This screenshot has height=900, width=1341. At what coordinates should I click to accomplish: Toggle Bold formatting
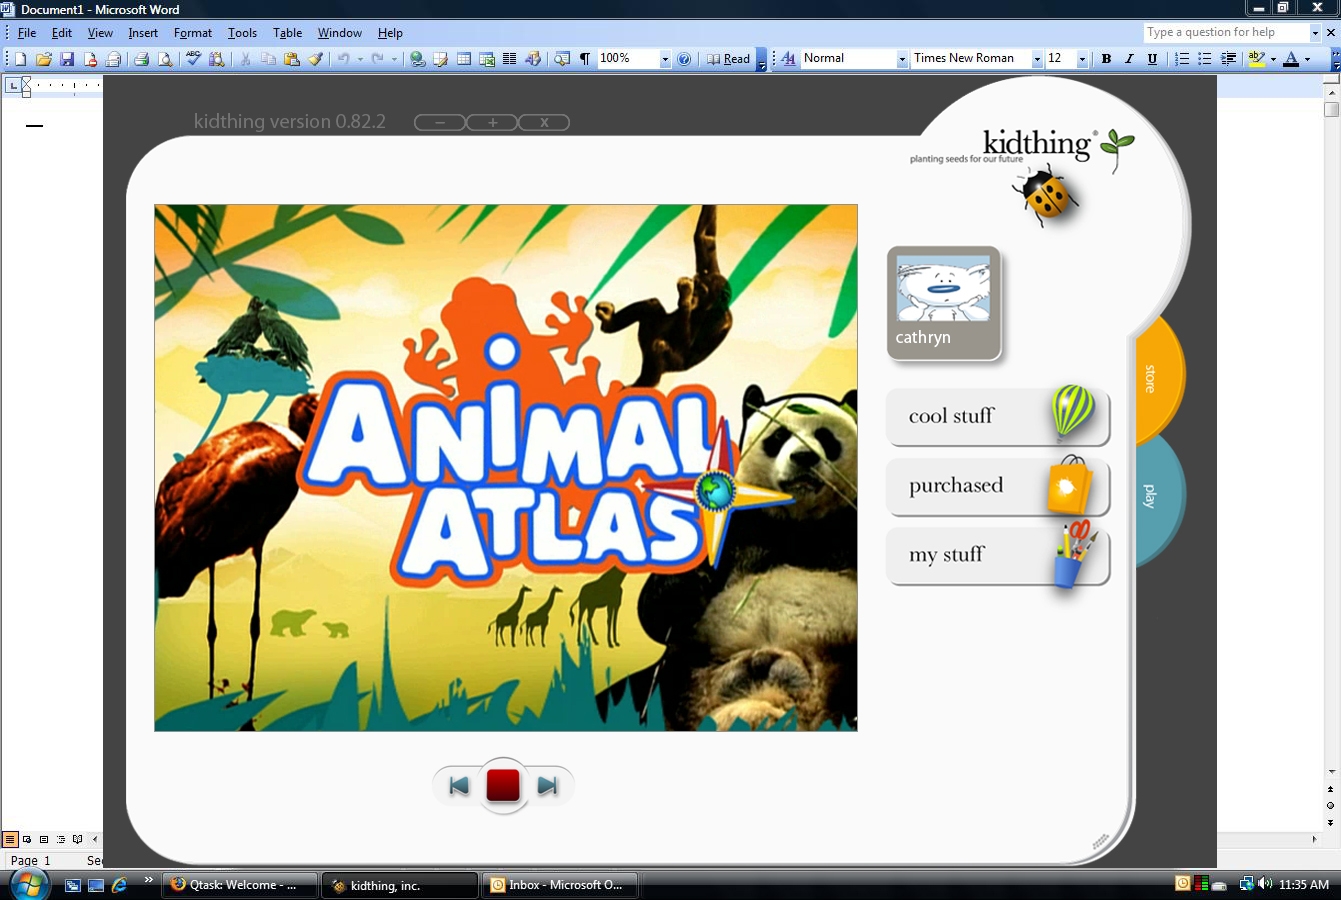click(1106, 59)
